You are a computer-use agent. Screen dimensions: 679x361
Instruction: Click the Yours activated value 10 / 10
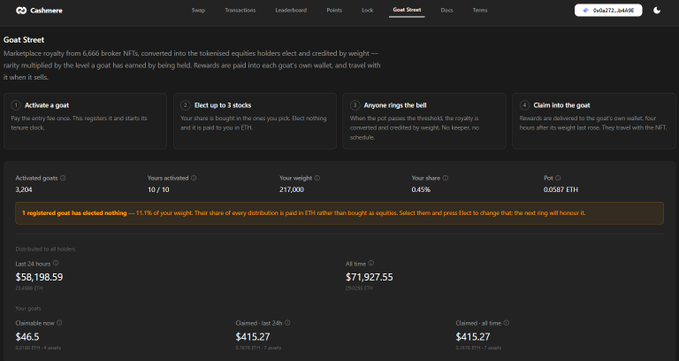158,190
